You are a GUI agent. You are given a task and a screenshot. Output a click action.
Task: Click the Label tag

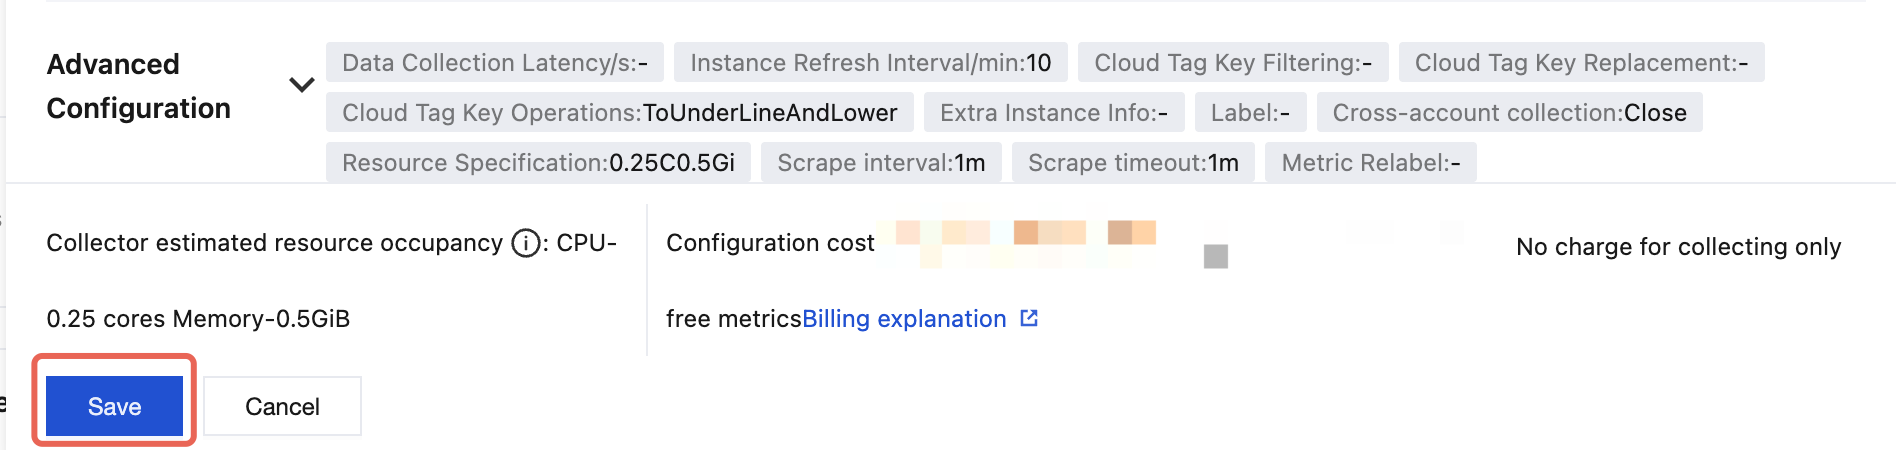pyautogui.click(x=1250, y=113)
